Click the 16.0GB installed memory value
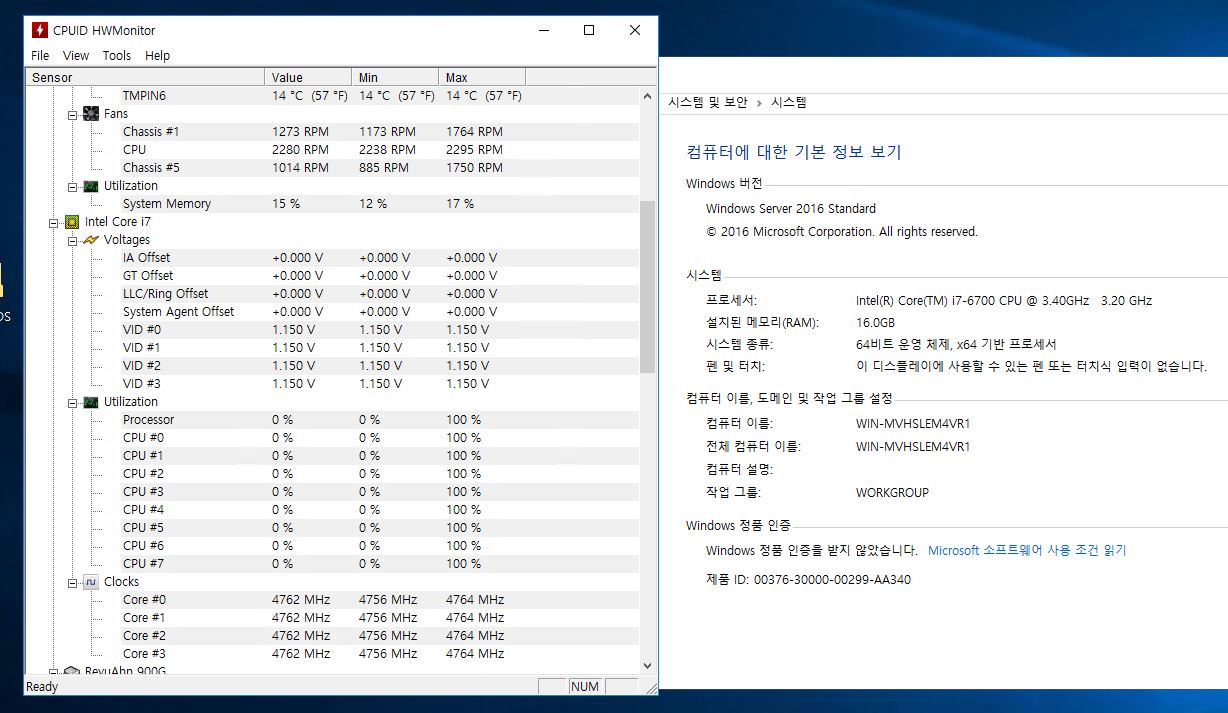The image size is (1228, 713). point(875,323)
